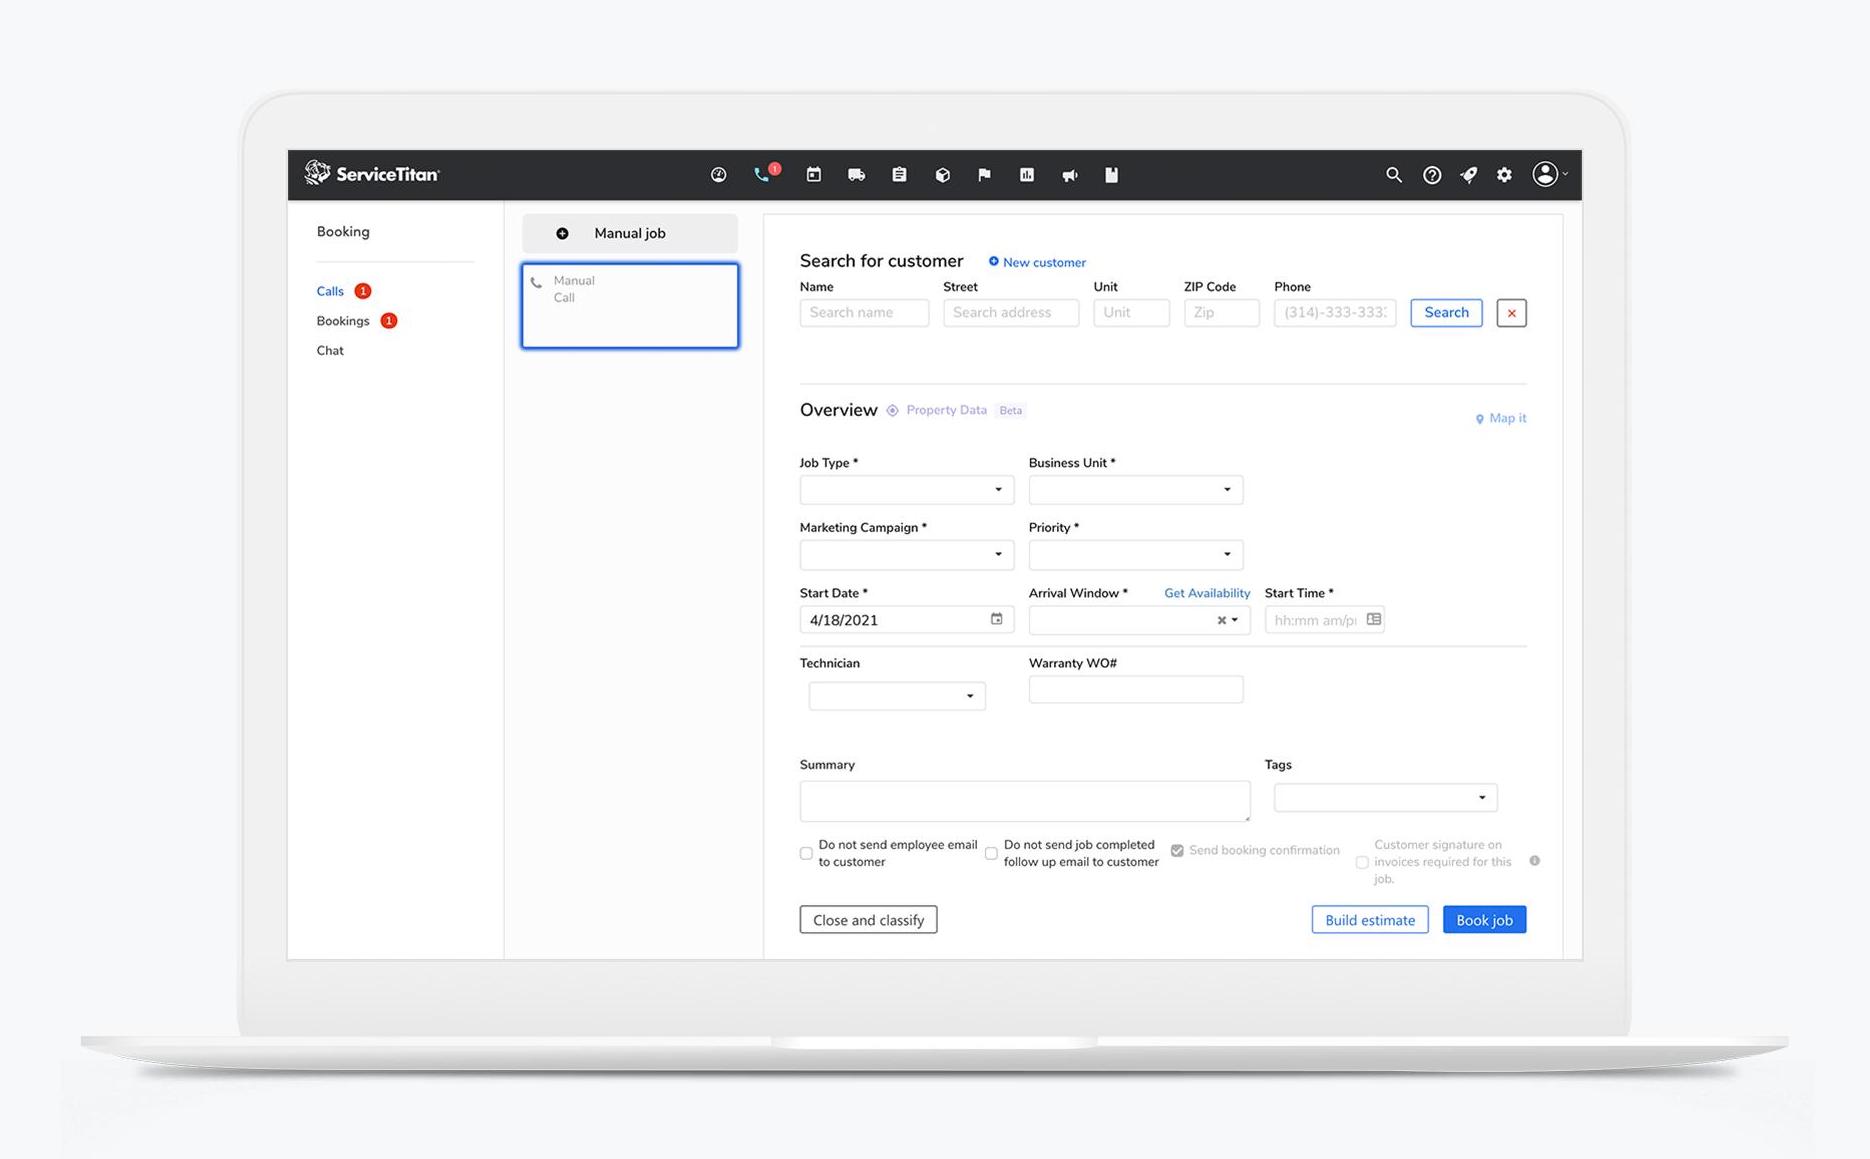
Task: Expand the Business Unit dropdown
Action: click(1227, 489)
